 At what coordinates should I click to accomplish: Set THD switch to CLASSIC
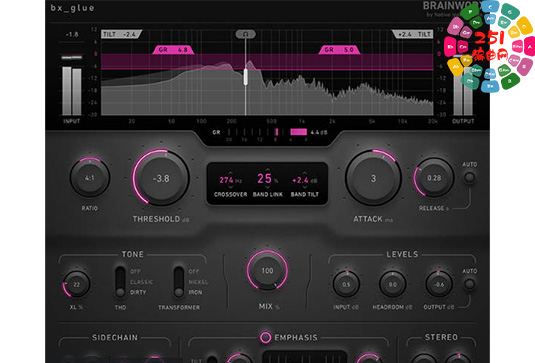[x=141, y=282]
